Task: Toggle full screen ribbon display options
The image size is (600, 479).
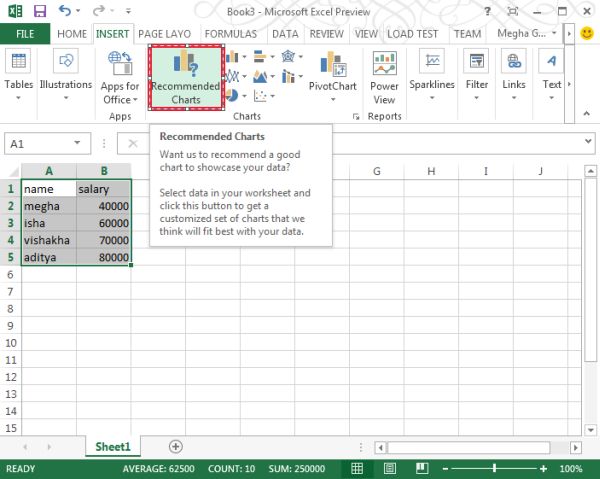Action: tap(513, 11)
